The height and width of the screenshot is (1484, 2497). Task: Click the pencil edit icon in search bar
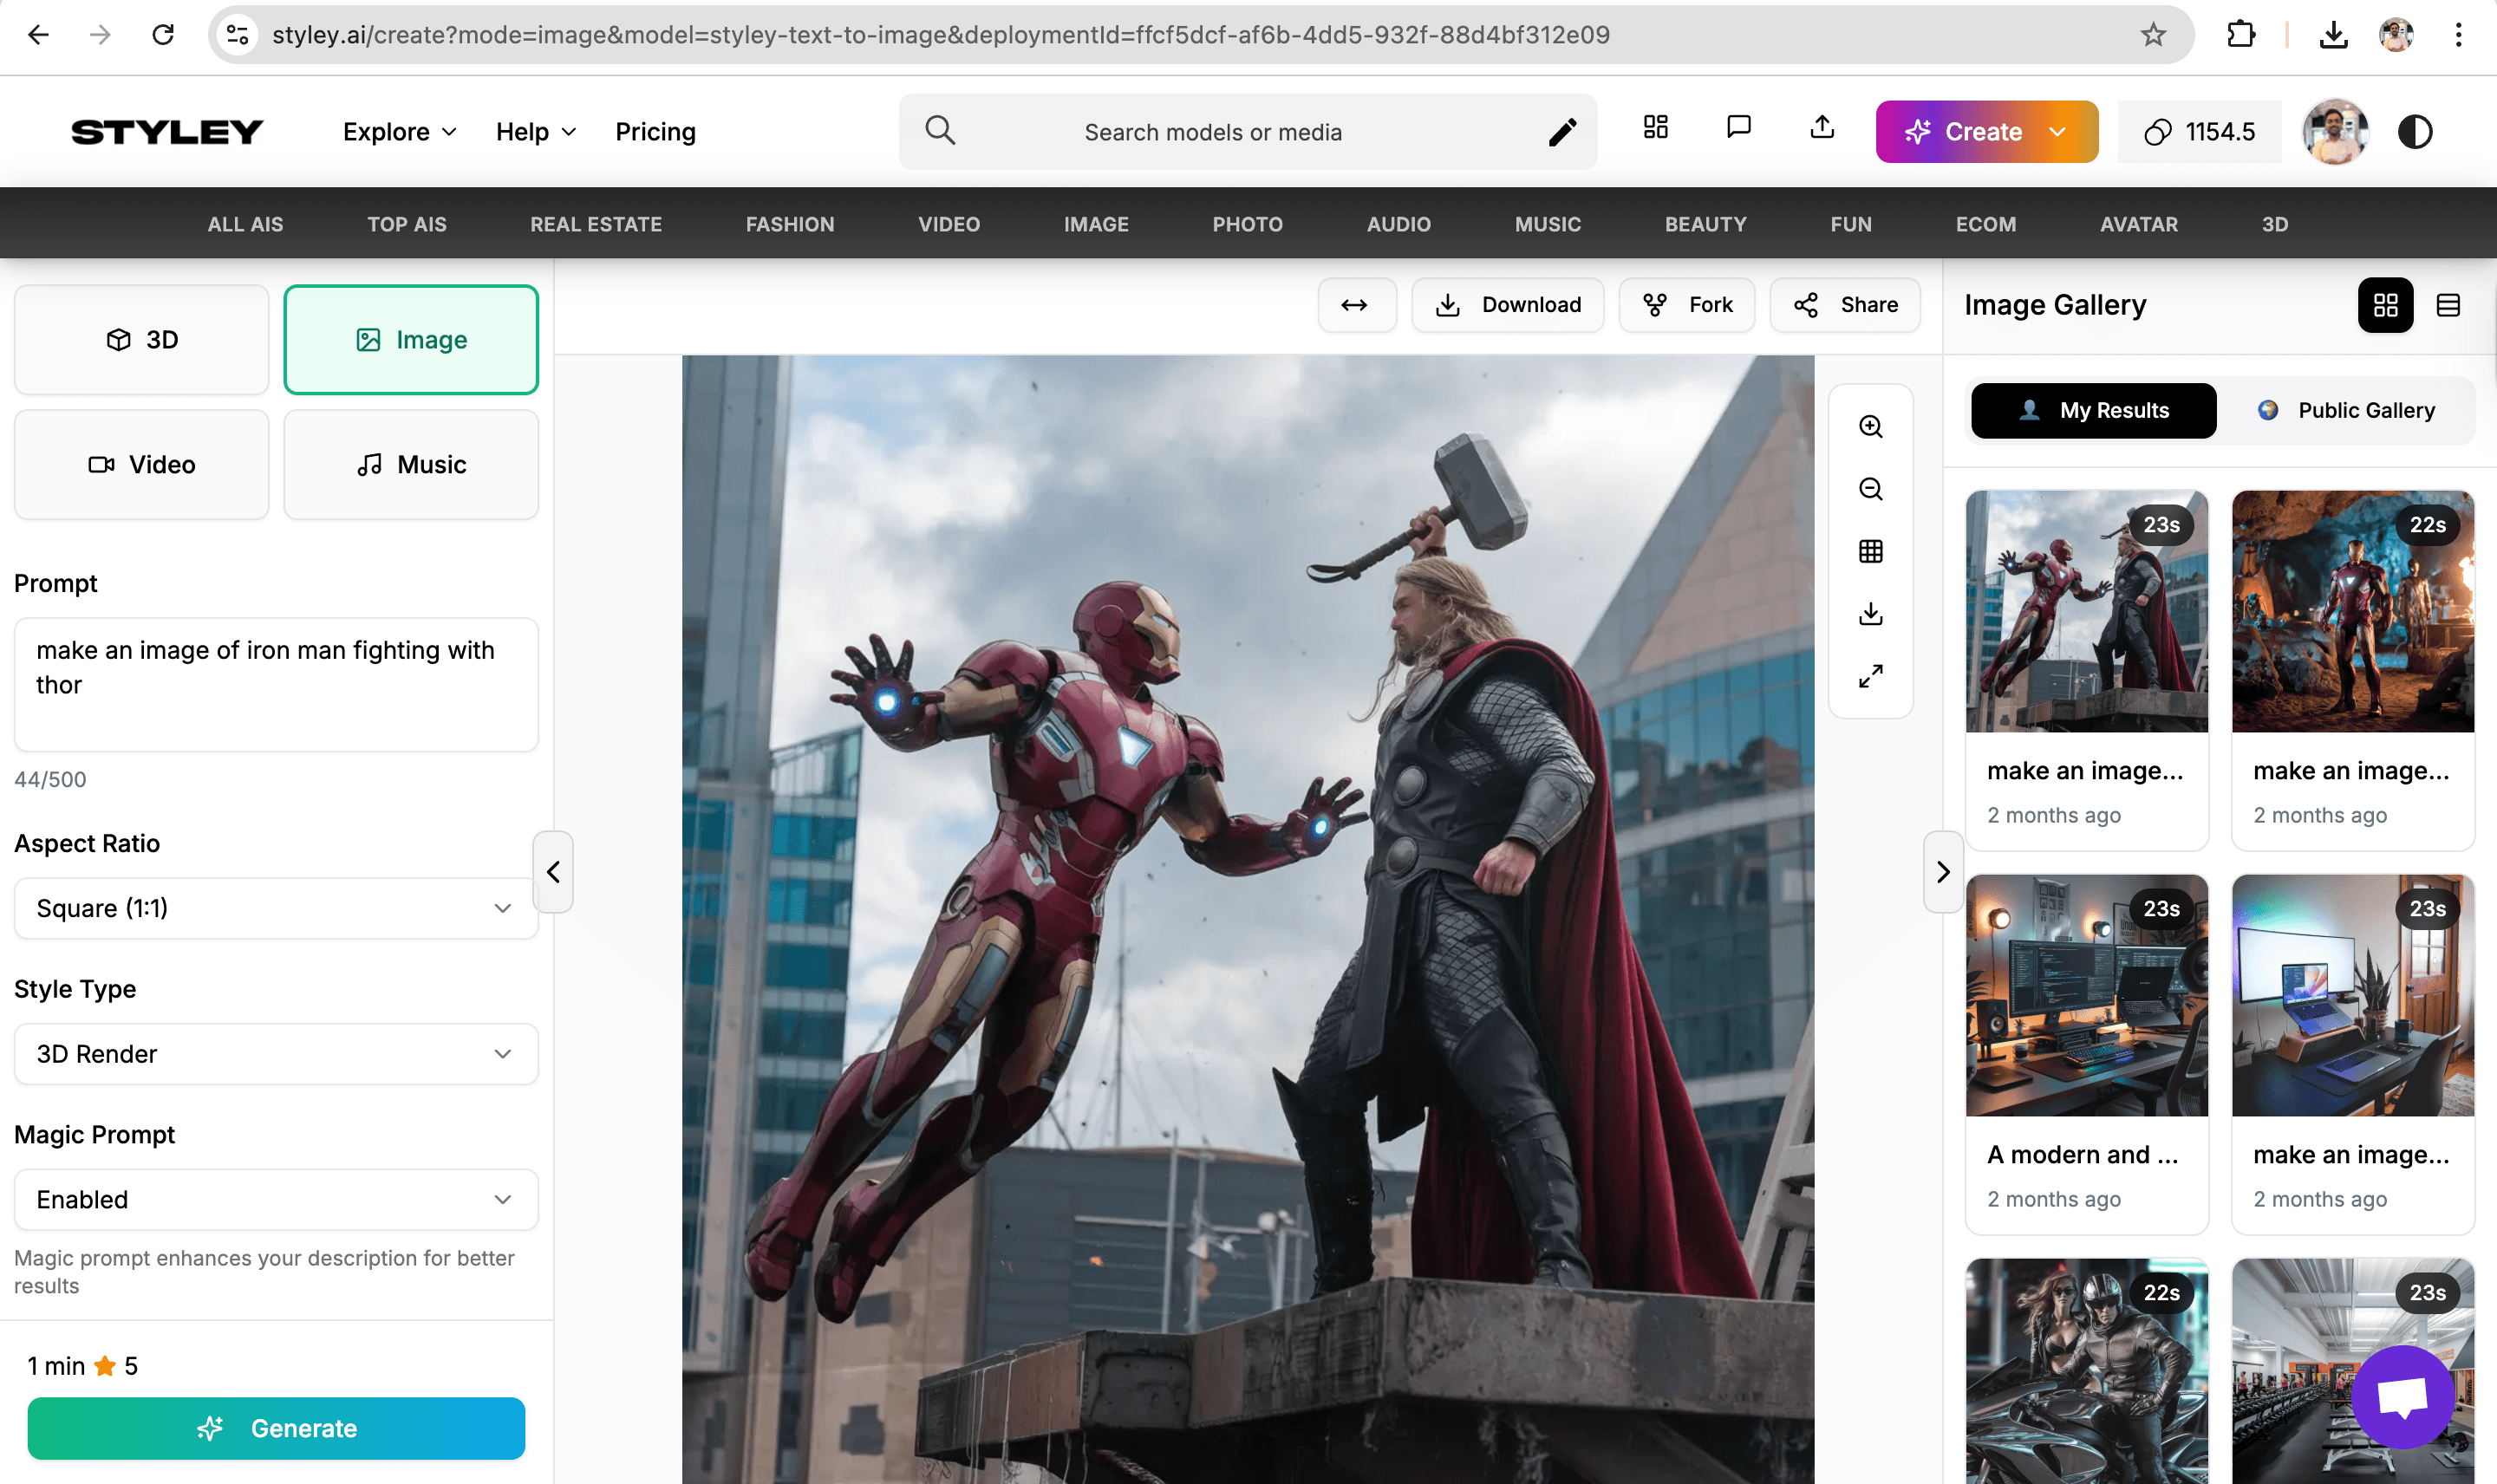pos(1562,132)
